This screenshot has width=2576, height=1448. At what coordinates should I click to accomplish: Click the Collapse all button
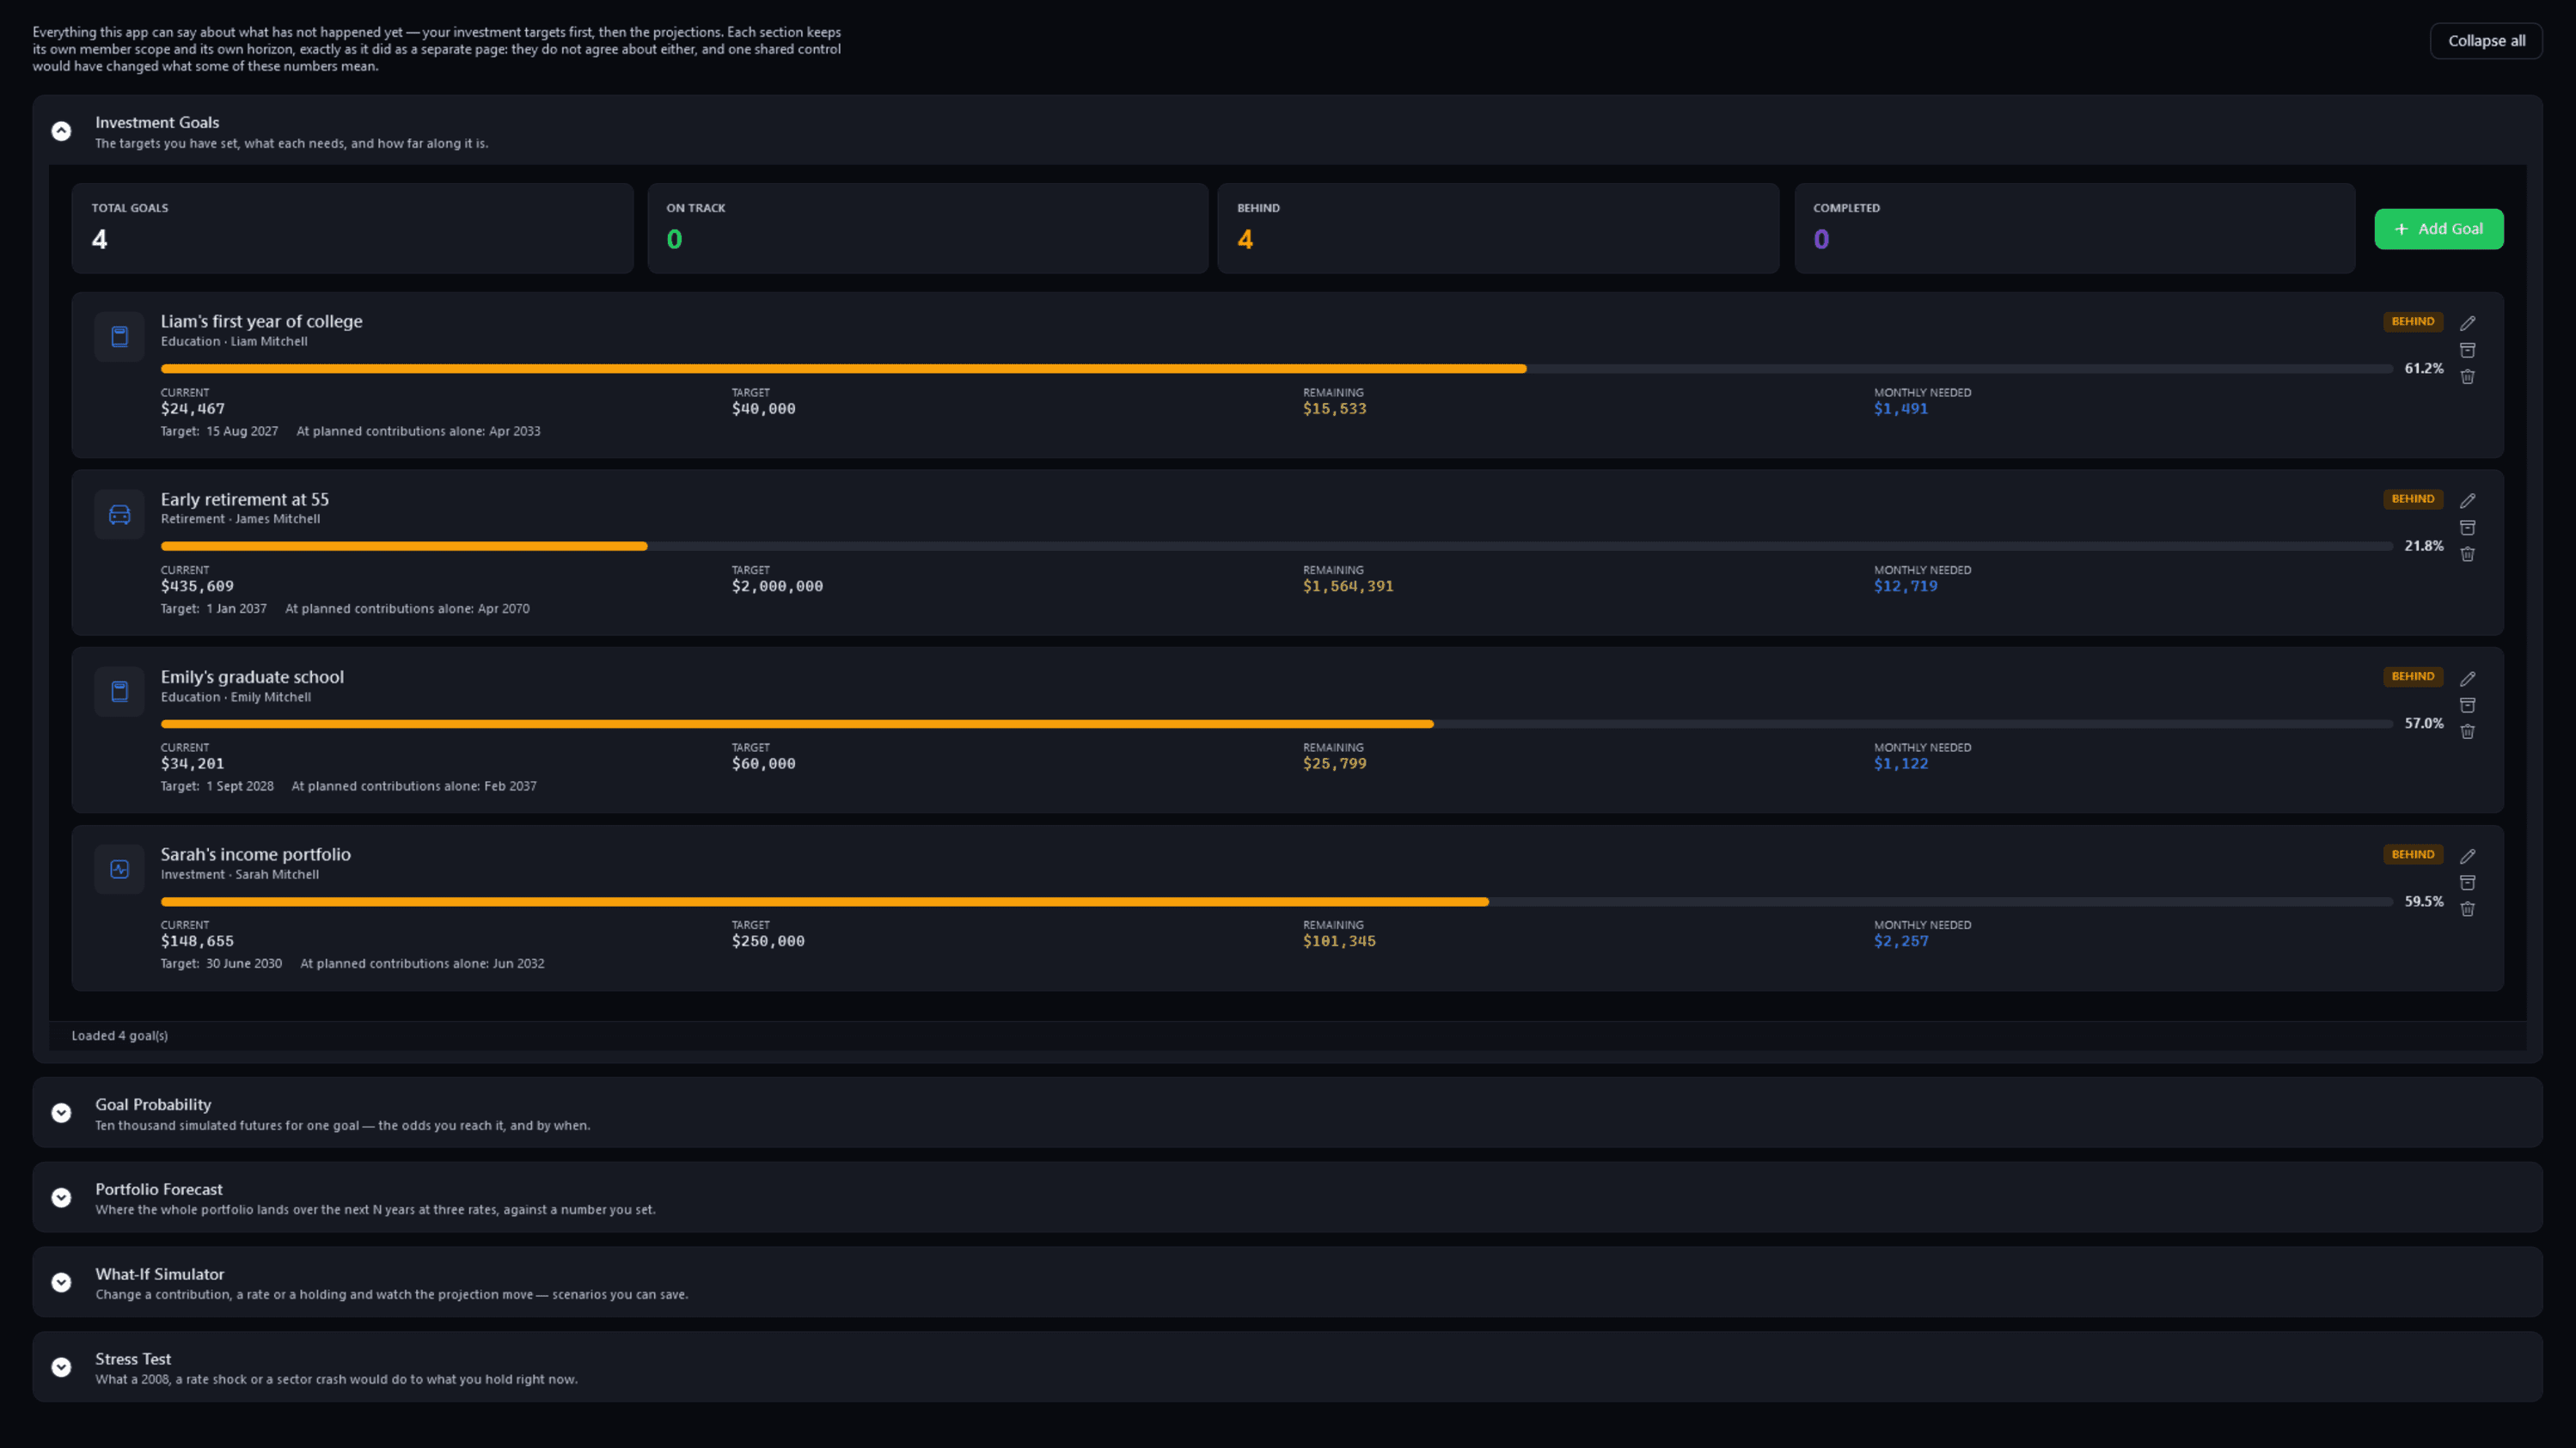(2486, 41)
